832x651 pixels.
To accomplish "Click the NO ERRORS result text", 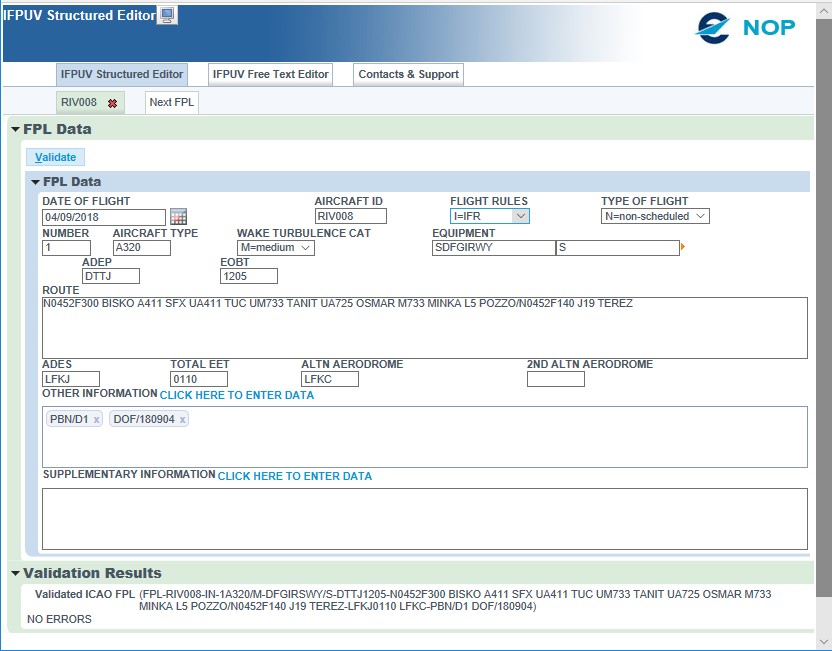I will point(59,619).
